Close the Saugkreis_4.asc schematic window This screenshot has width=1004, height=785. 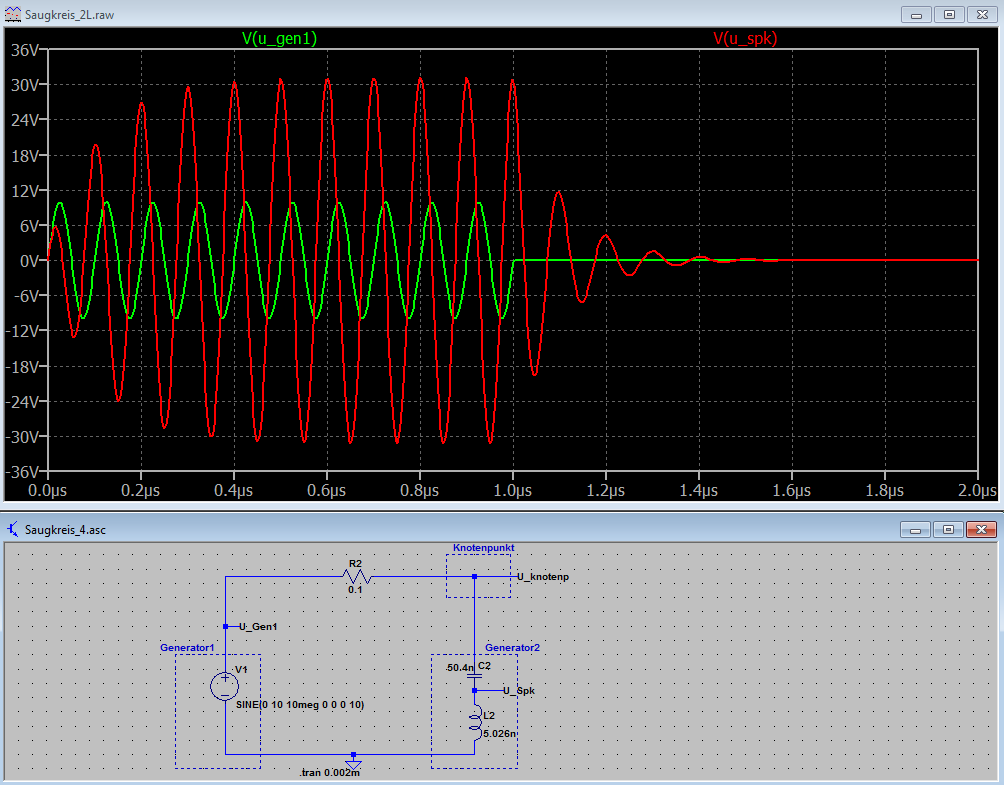[x=983, y=529]
